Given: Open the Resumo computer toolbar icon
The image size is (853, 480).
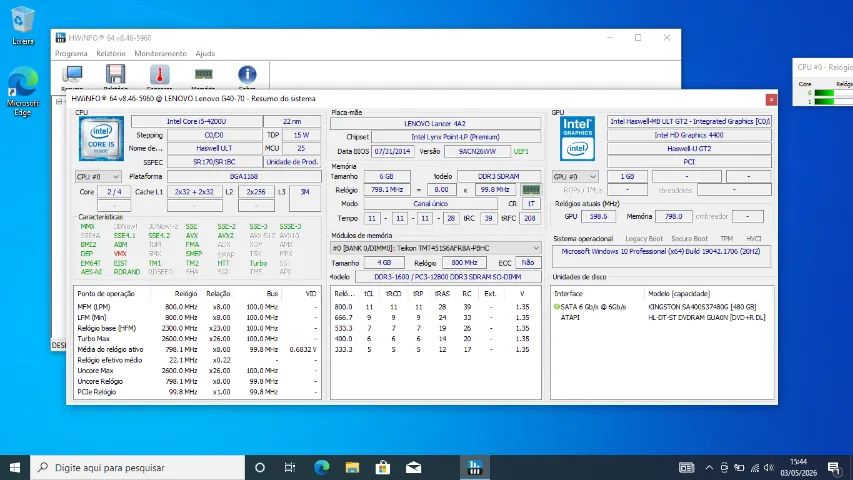Looking at the screenshot, I should 72,76.
